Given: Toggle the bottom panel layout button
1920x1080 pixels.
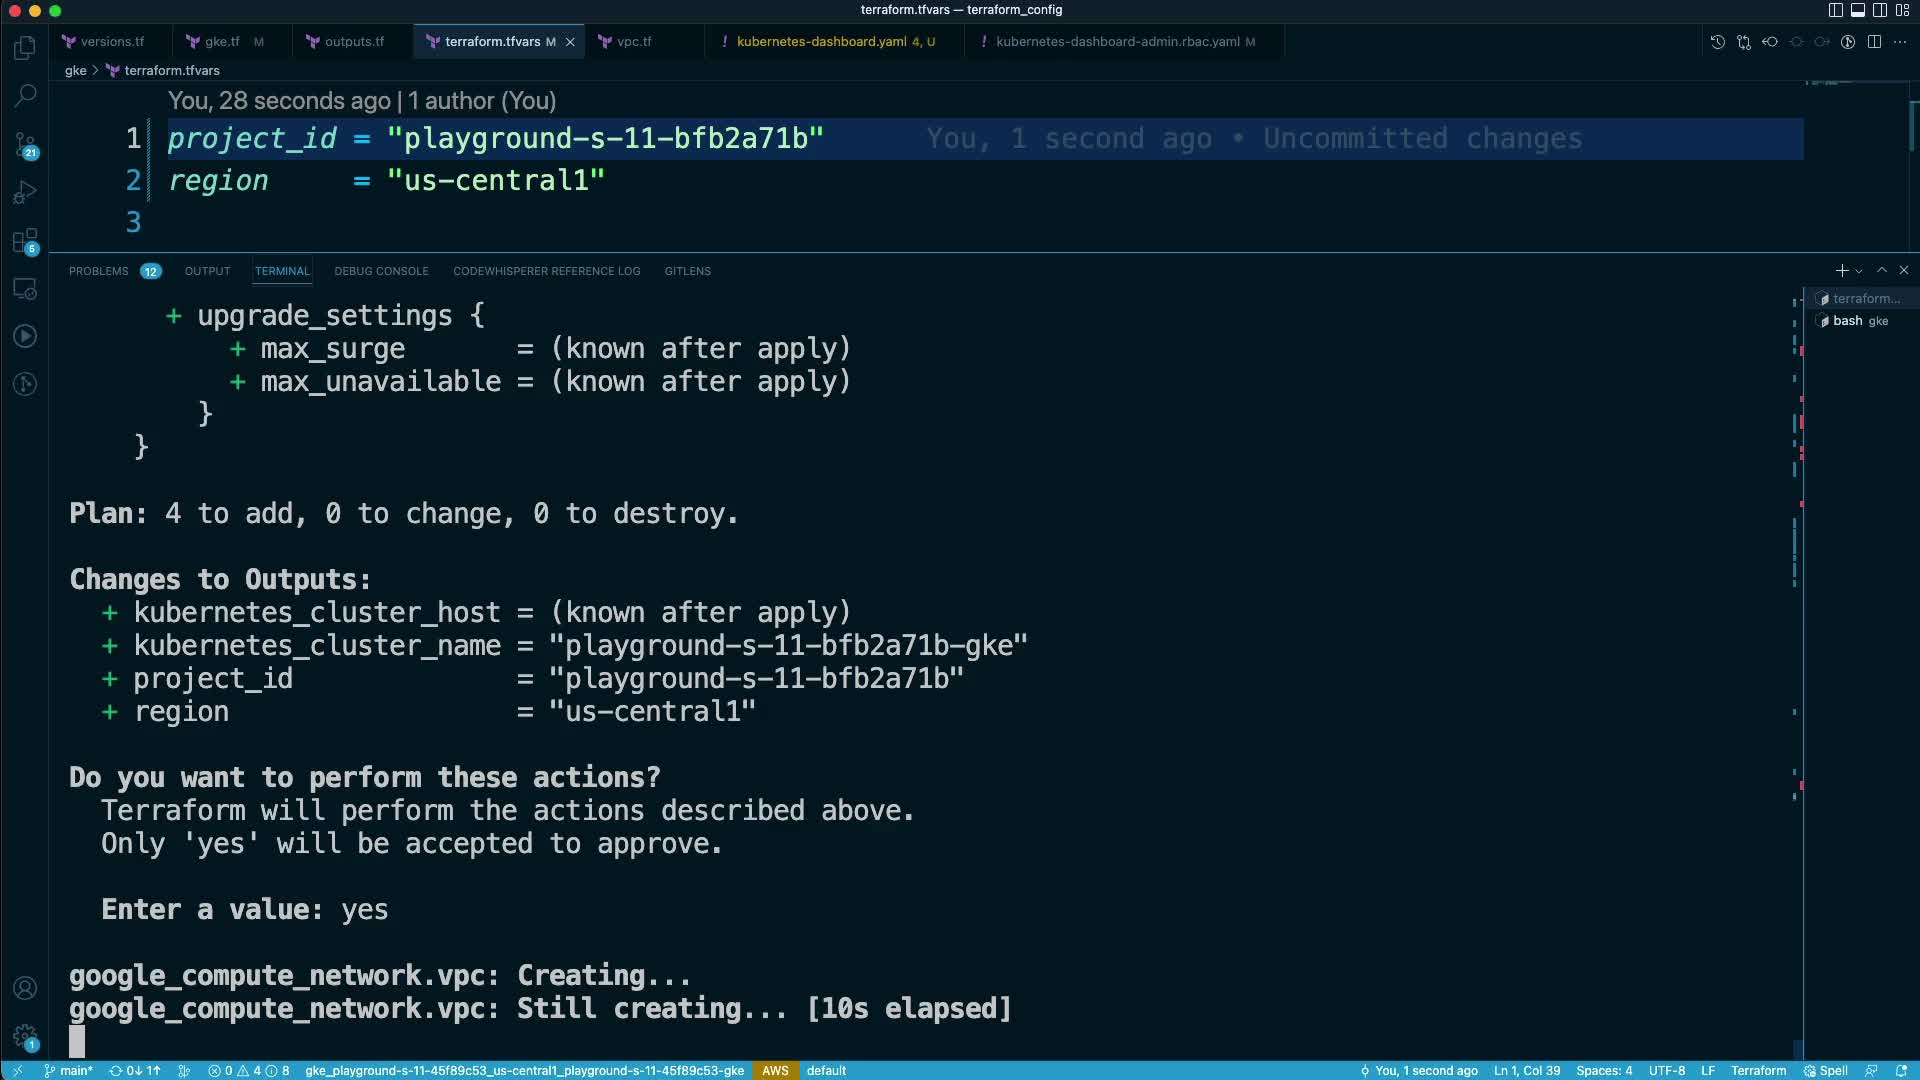Looking at the screenshot, I should pos(1857,10).
